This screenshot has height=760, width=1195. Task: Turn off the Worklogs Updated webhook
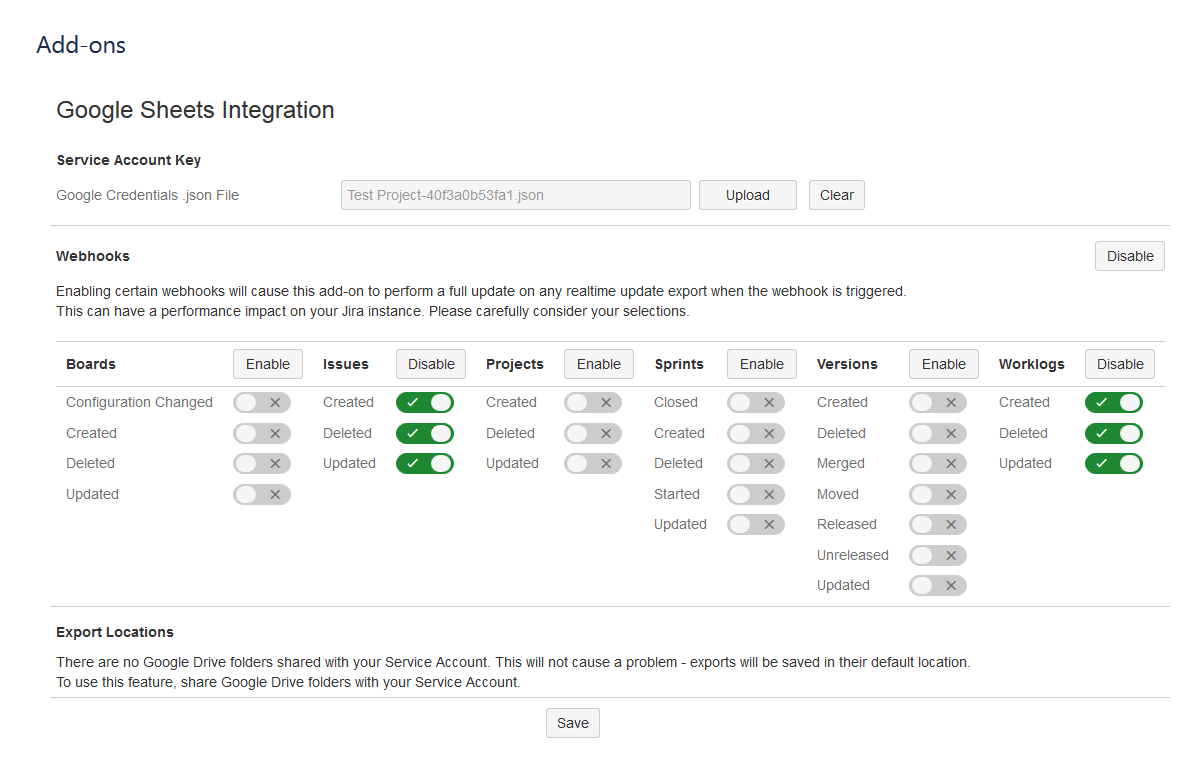1113,464
